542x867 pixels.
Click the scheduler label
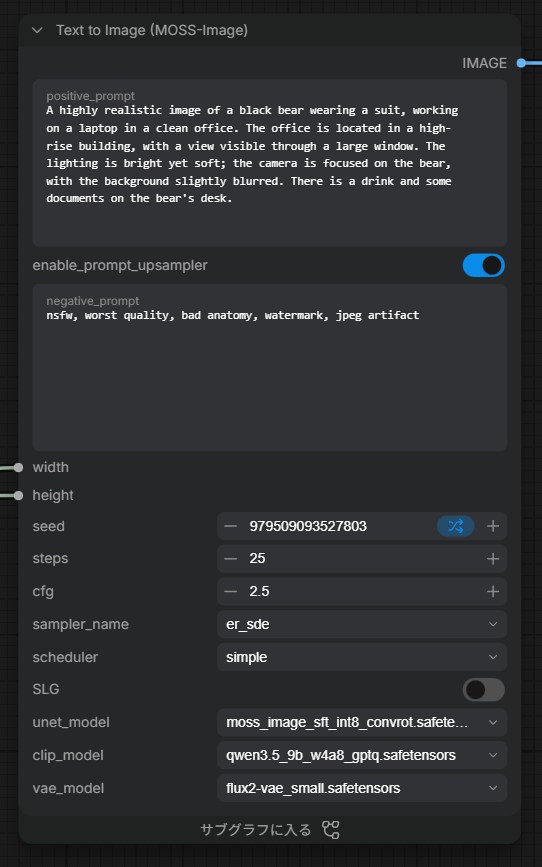65,657
